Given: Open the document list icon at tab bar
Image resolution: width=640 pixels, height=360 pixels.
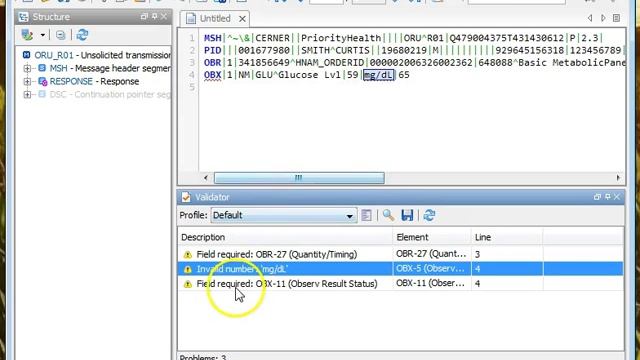Looking at the screenshot, I should pos(617,18).
